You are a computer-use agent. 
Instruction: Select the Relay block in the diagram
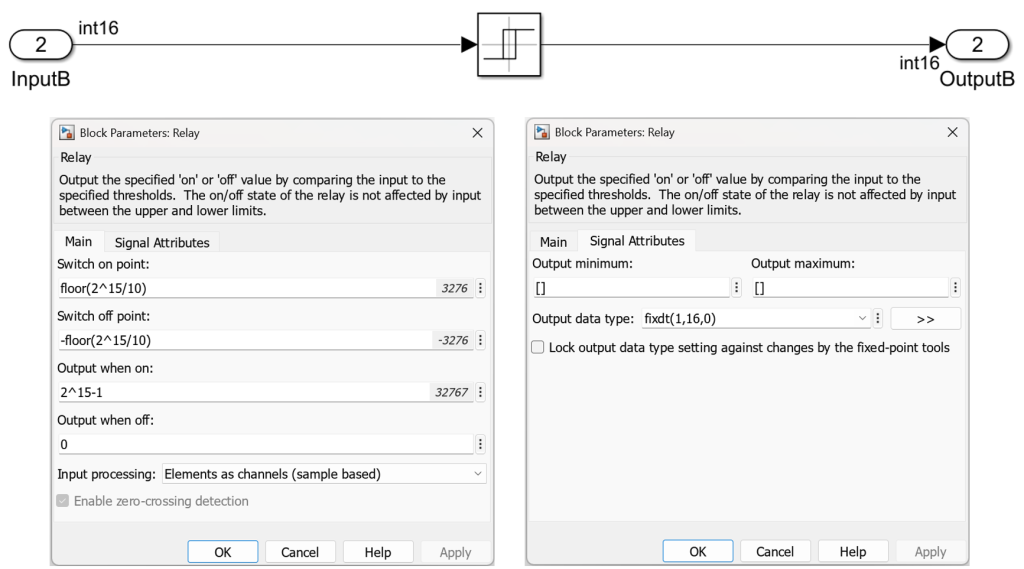(x=509, y=44)
